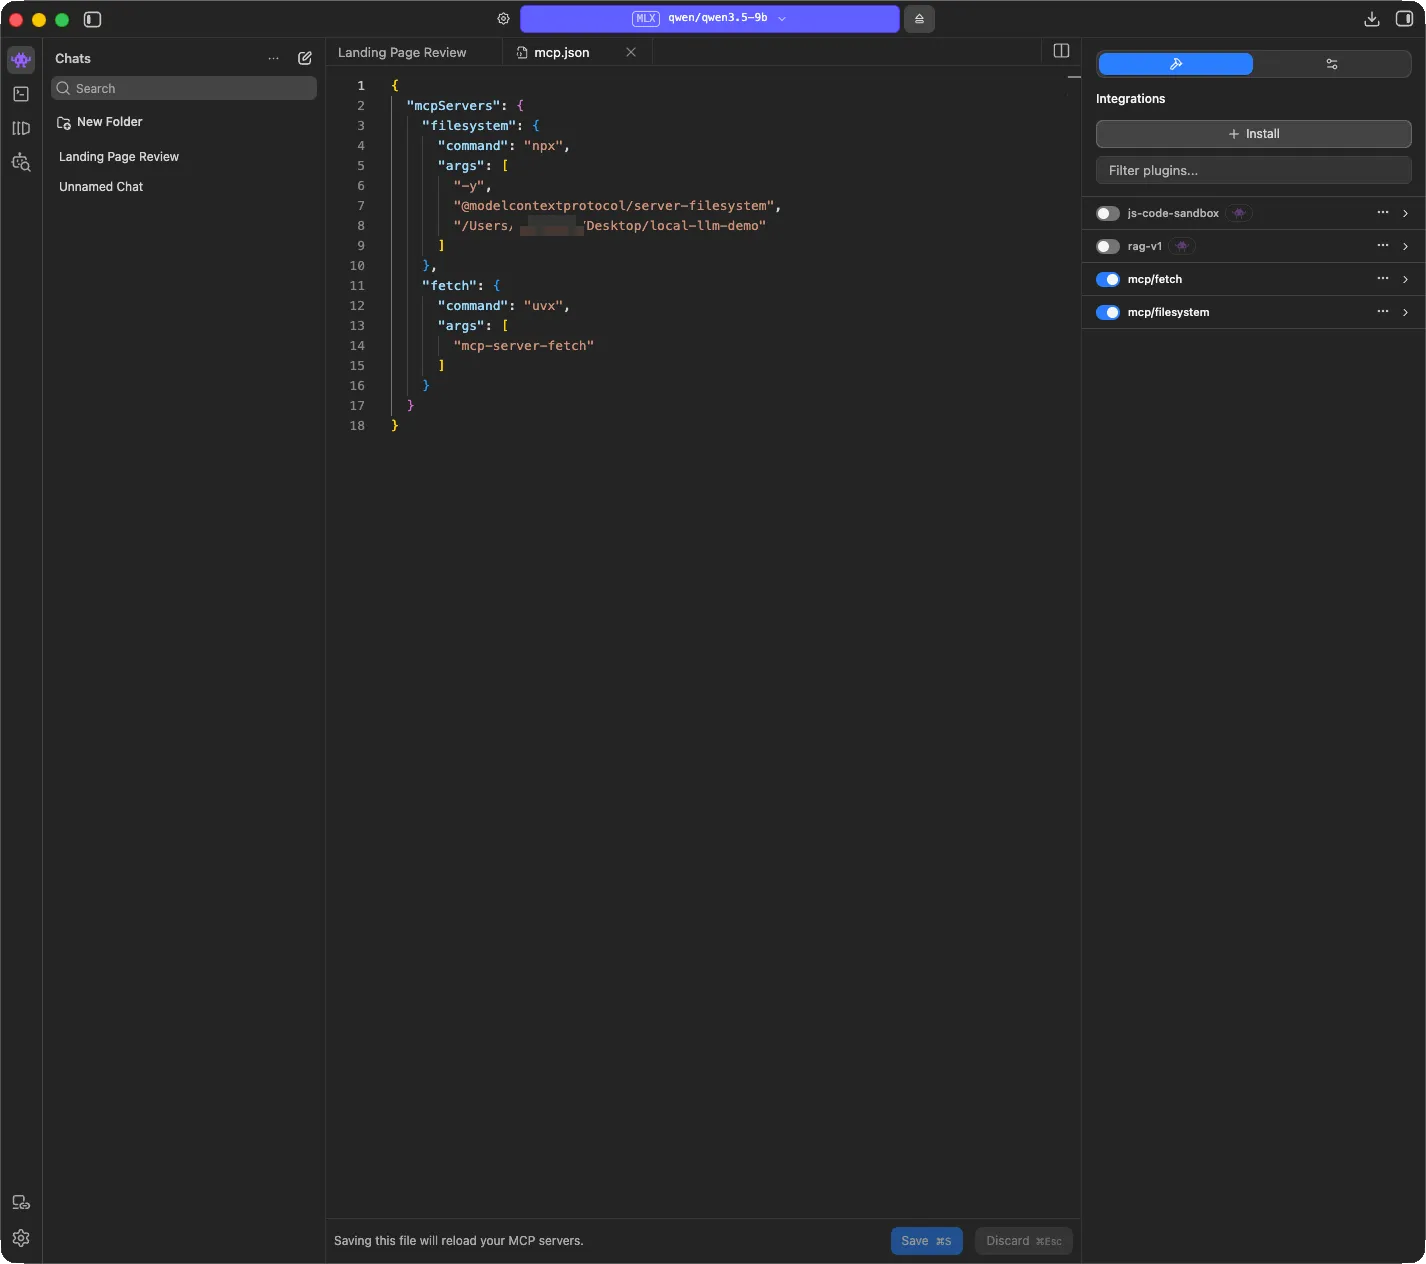
Task: Open the Discover model search icon
Action: tap(21, 162)
